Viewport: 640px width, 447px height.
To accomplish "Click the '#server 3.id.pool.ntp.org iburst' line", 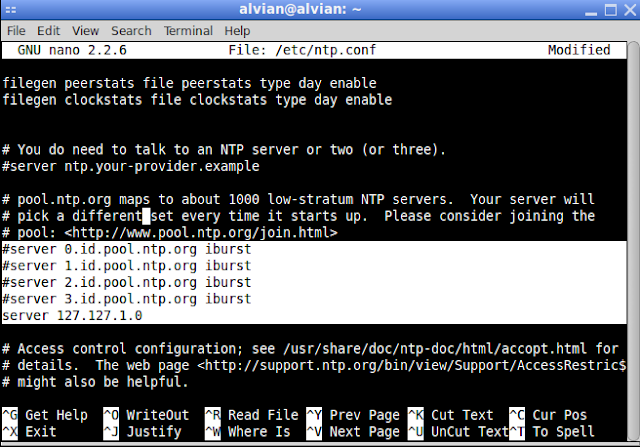I will coord(127,299).
